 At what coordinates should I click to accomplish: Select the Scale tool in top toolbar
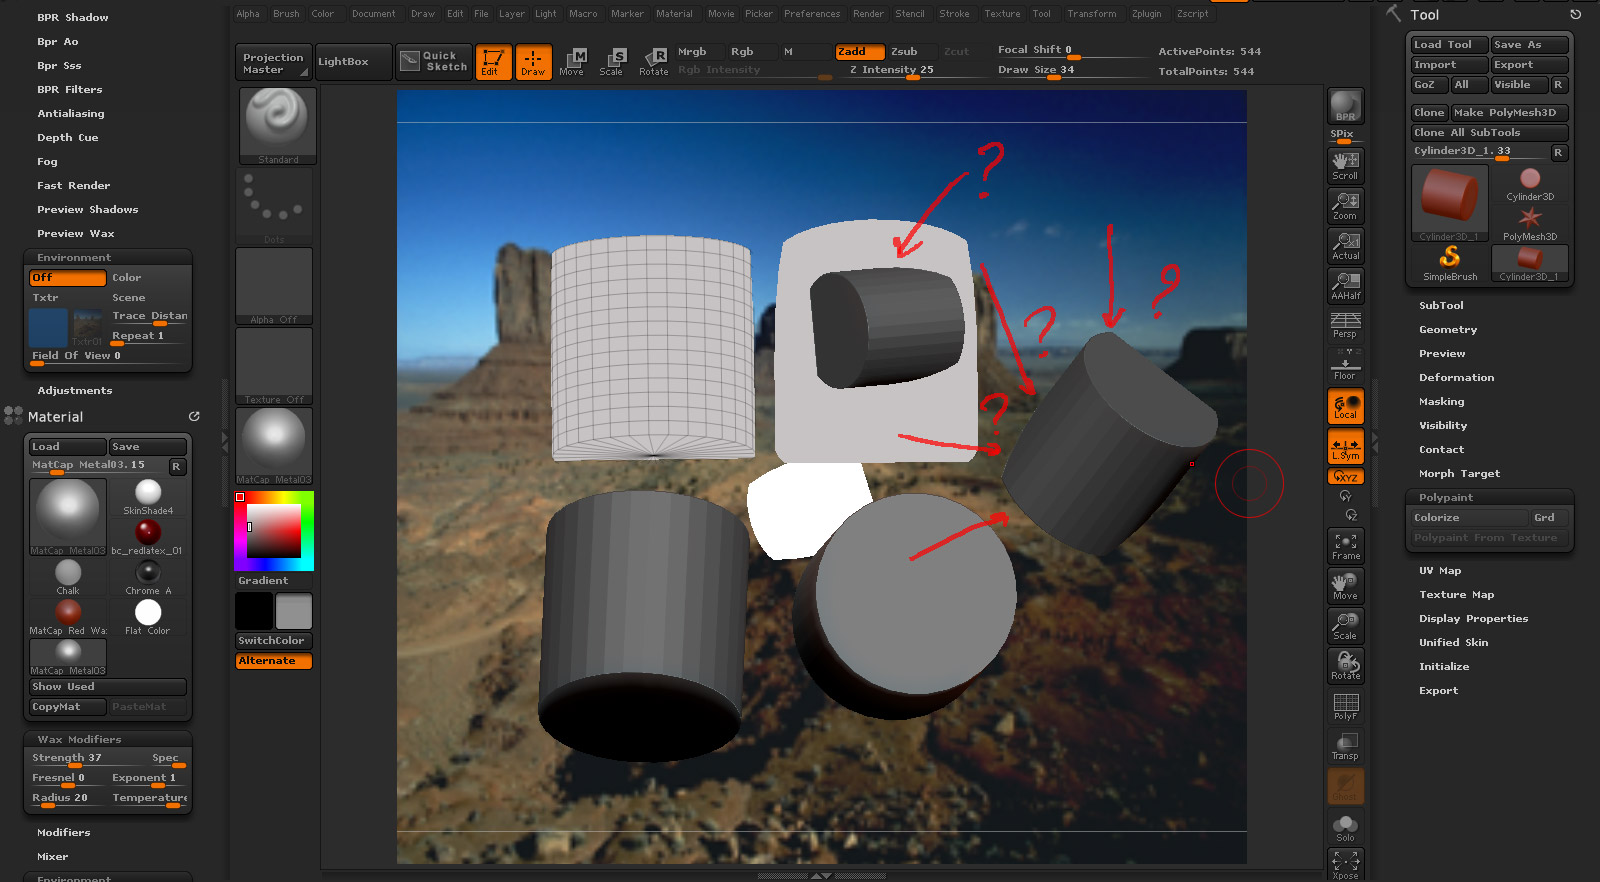[611, 61]
